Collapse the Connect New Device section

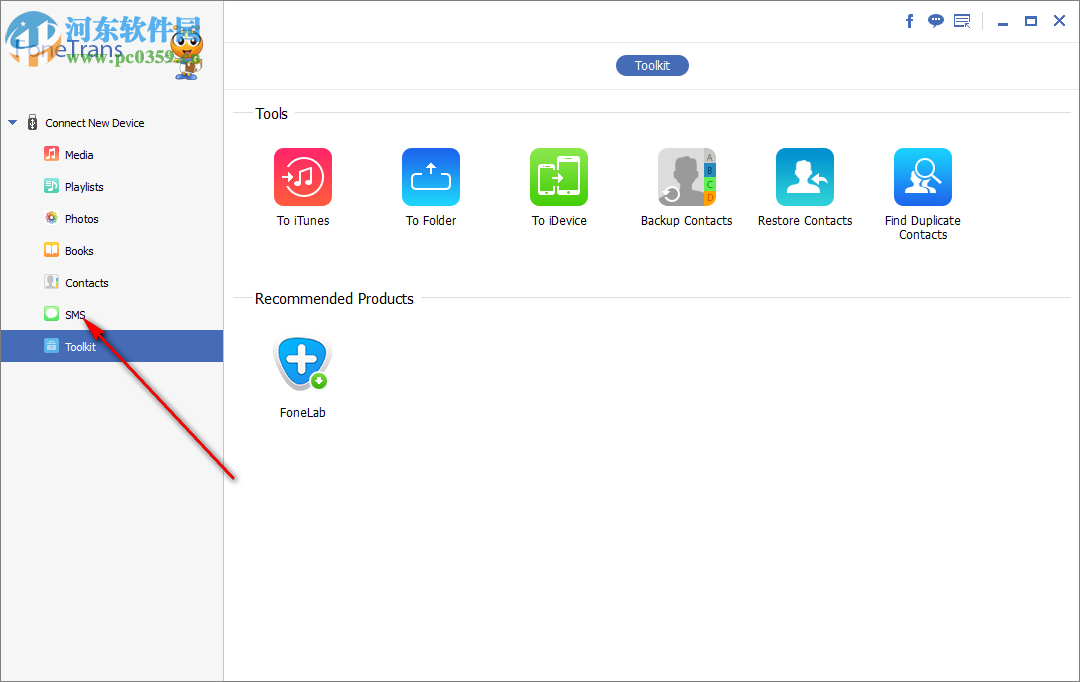(x=12, y=122)
